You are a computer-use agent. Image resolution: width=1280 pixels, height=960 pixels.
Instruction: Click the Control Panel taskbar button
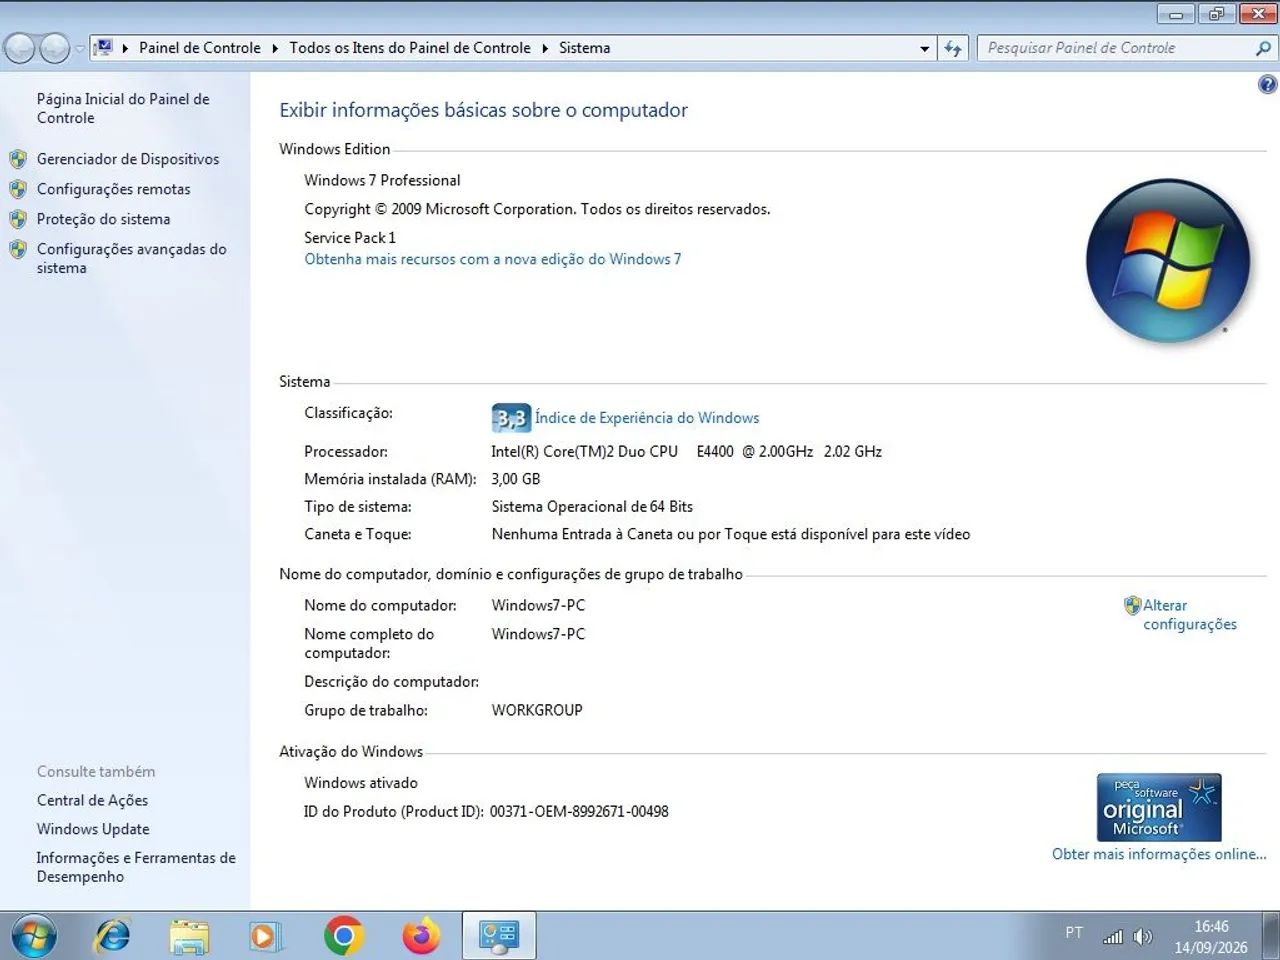click(x=499, y=936)
